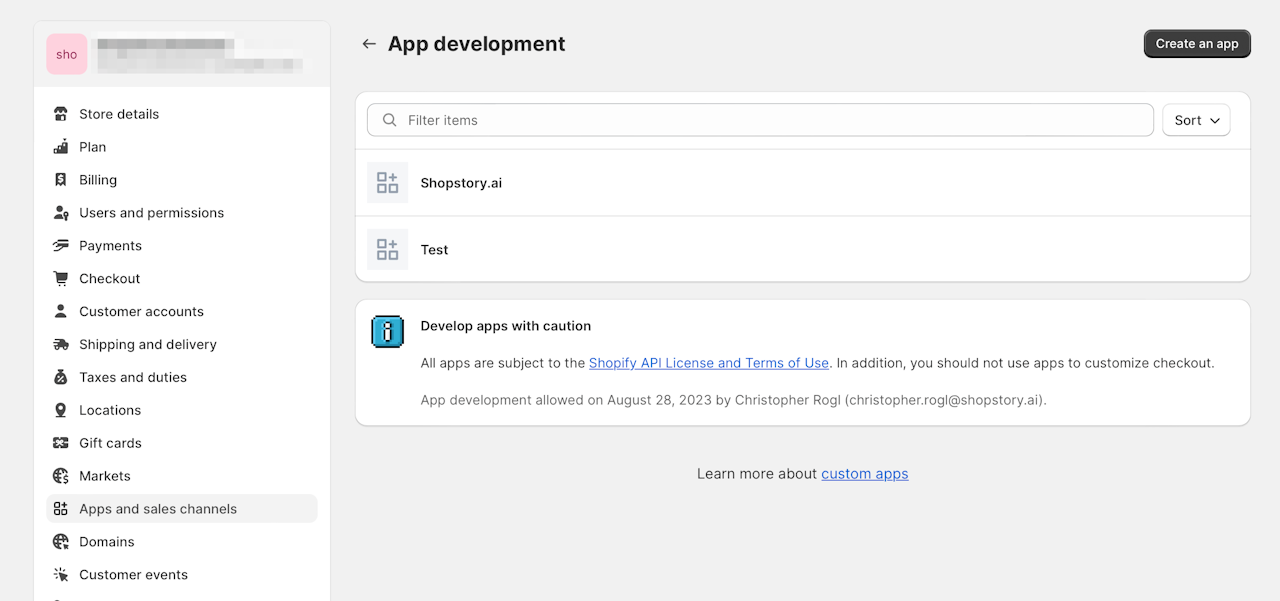Go to Users and permissions
This screenshot has width=1280, height=601.
pyautogui.click(x=151, y=213)
